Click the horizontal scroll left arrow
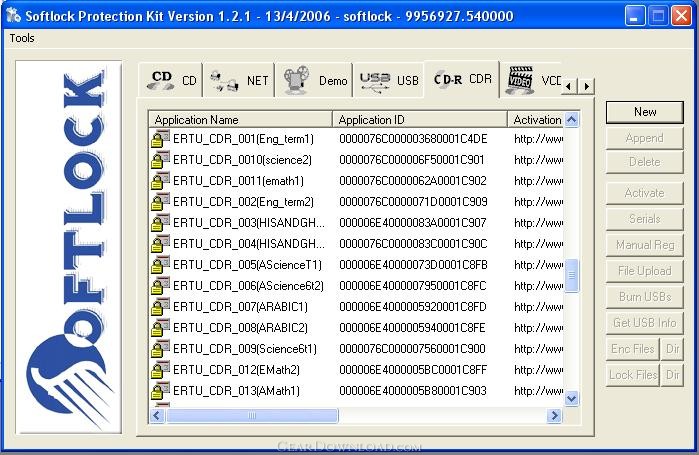This screenshot has height=455, width=699. pyautogui.click(x=156, y=416)
